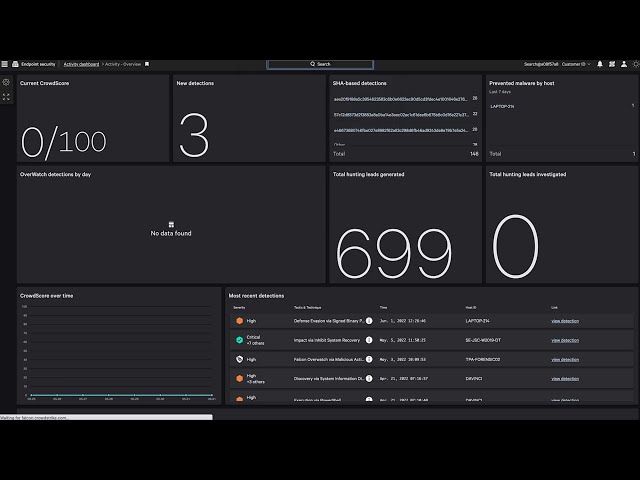
Task: Click the CrowdScore over time line chart
Action: click(x=119, y=352)
